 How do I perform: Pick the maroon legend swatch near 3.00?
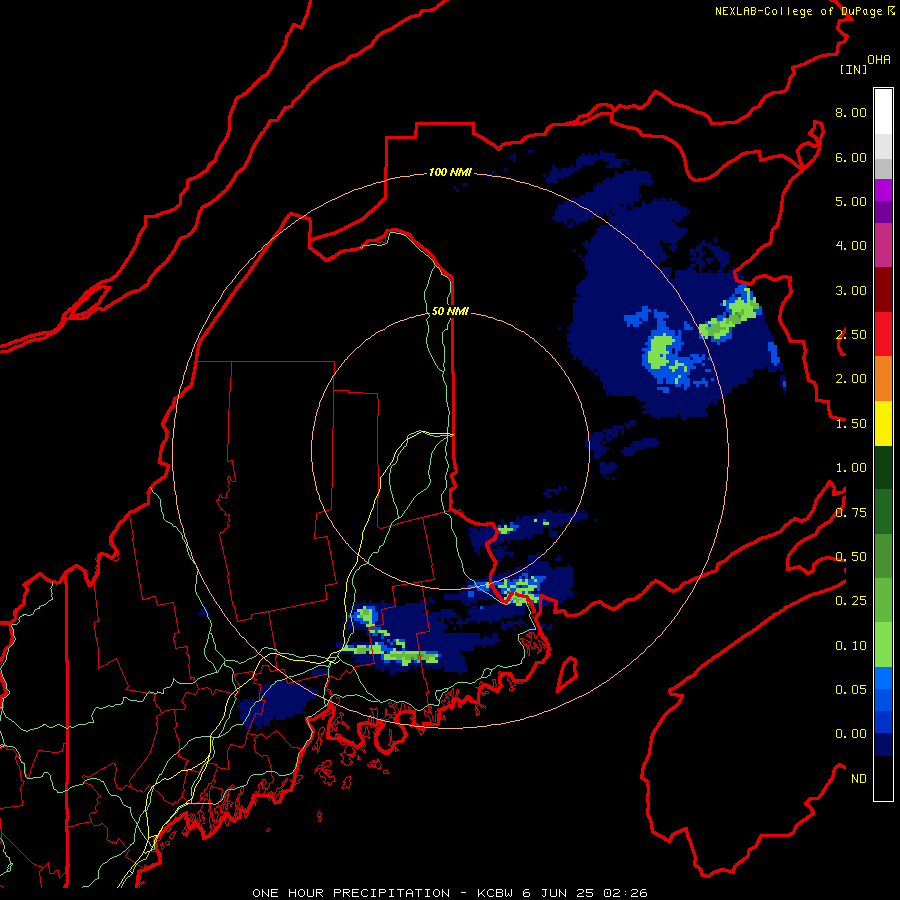click(883, 290)
